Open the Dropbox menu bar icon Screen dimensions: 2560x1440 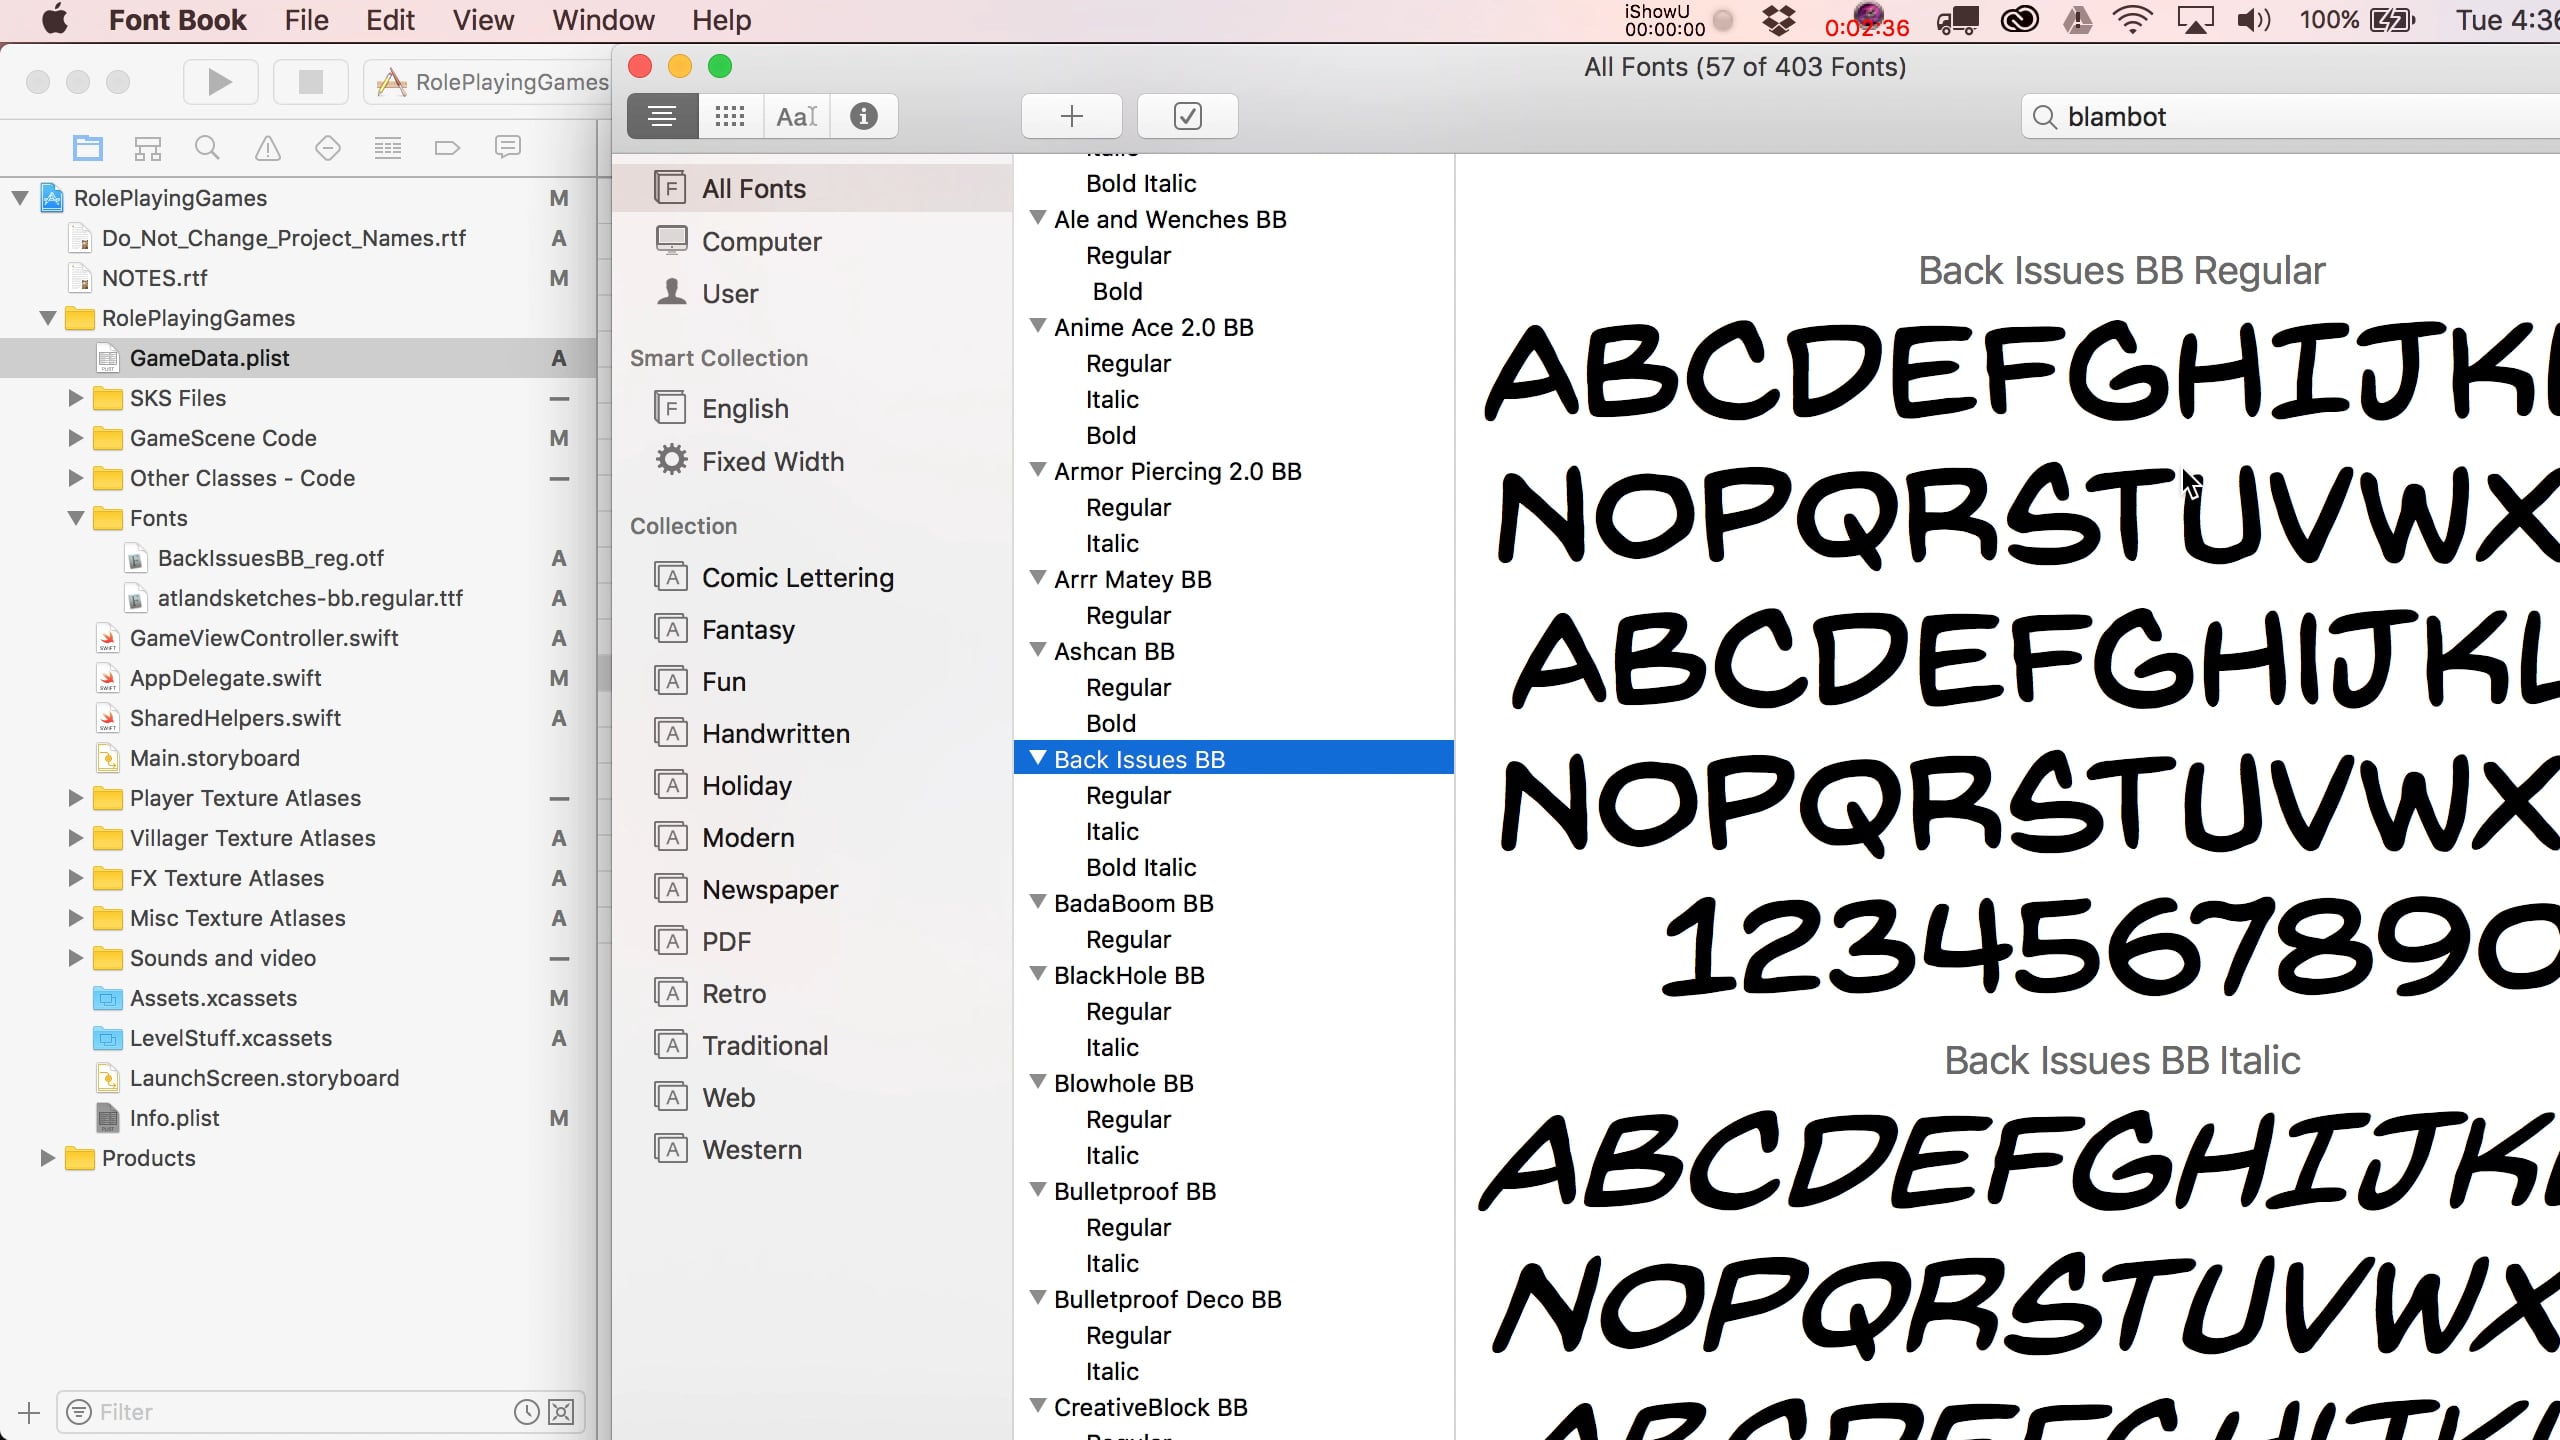tap(1777, 20)
